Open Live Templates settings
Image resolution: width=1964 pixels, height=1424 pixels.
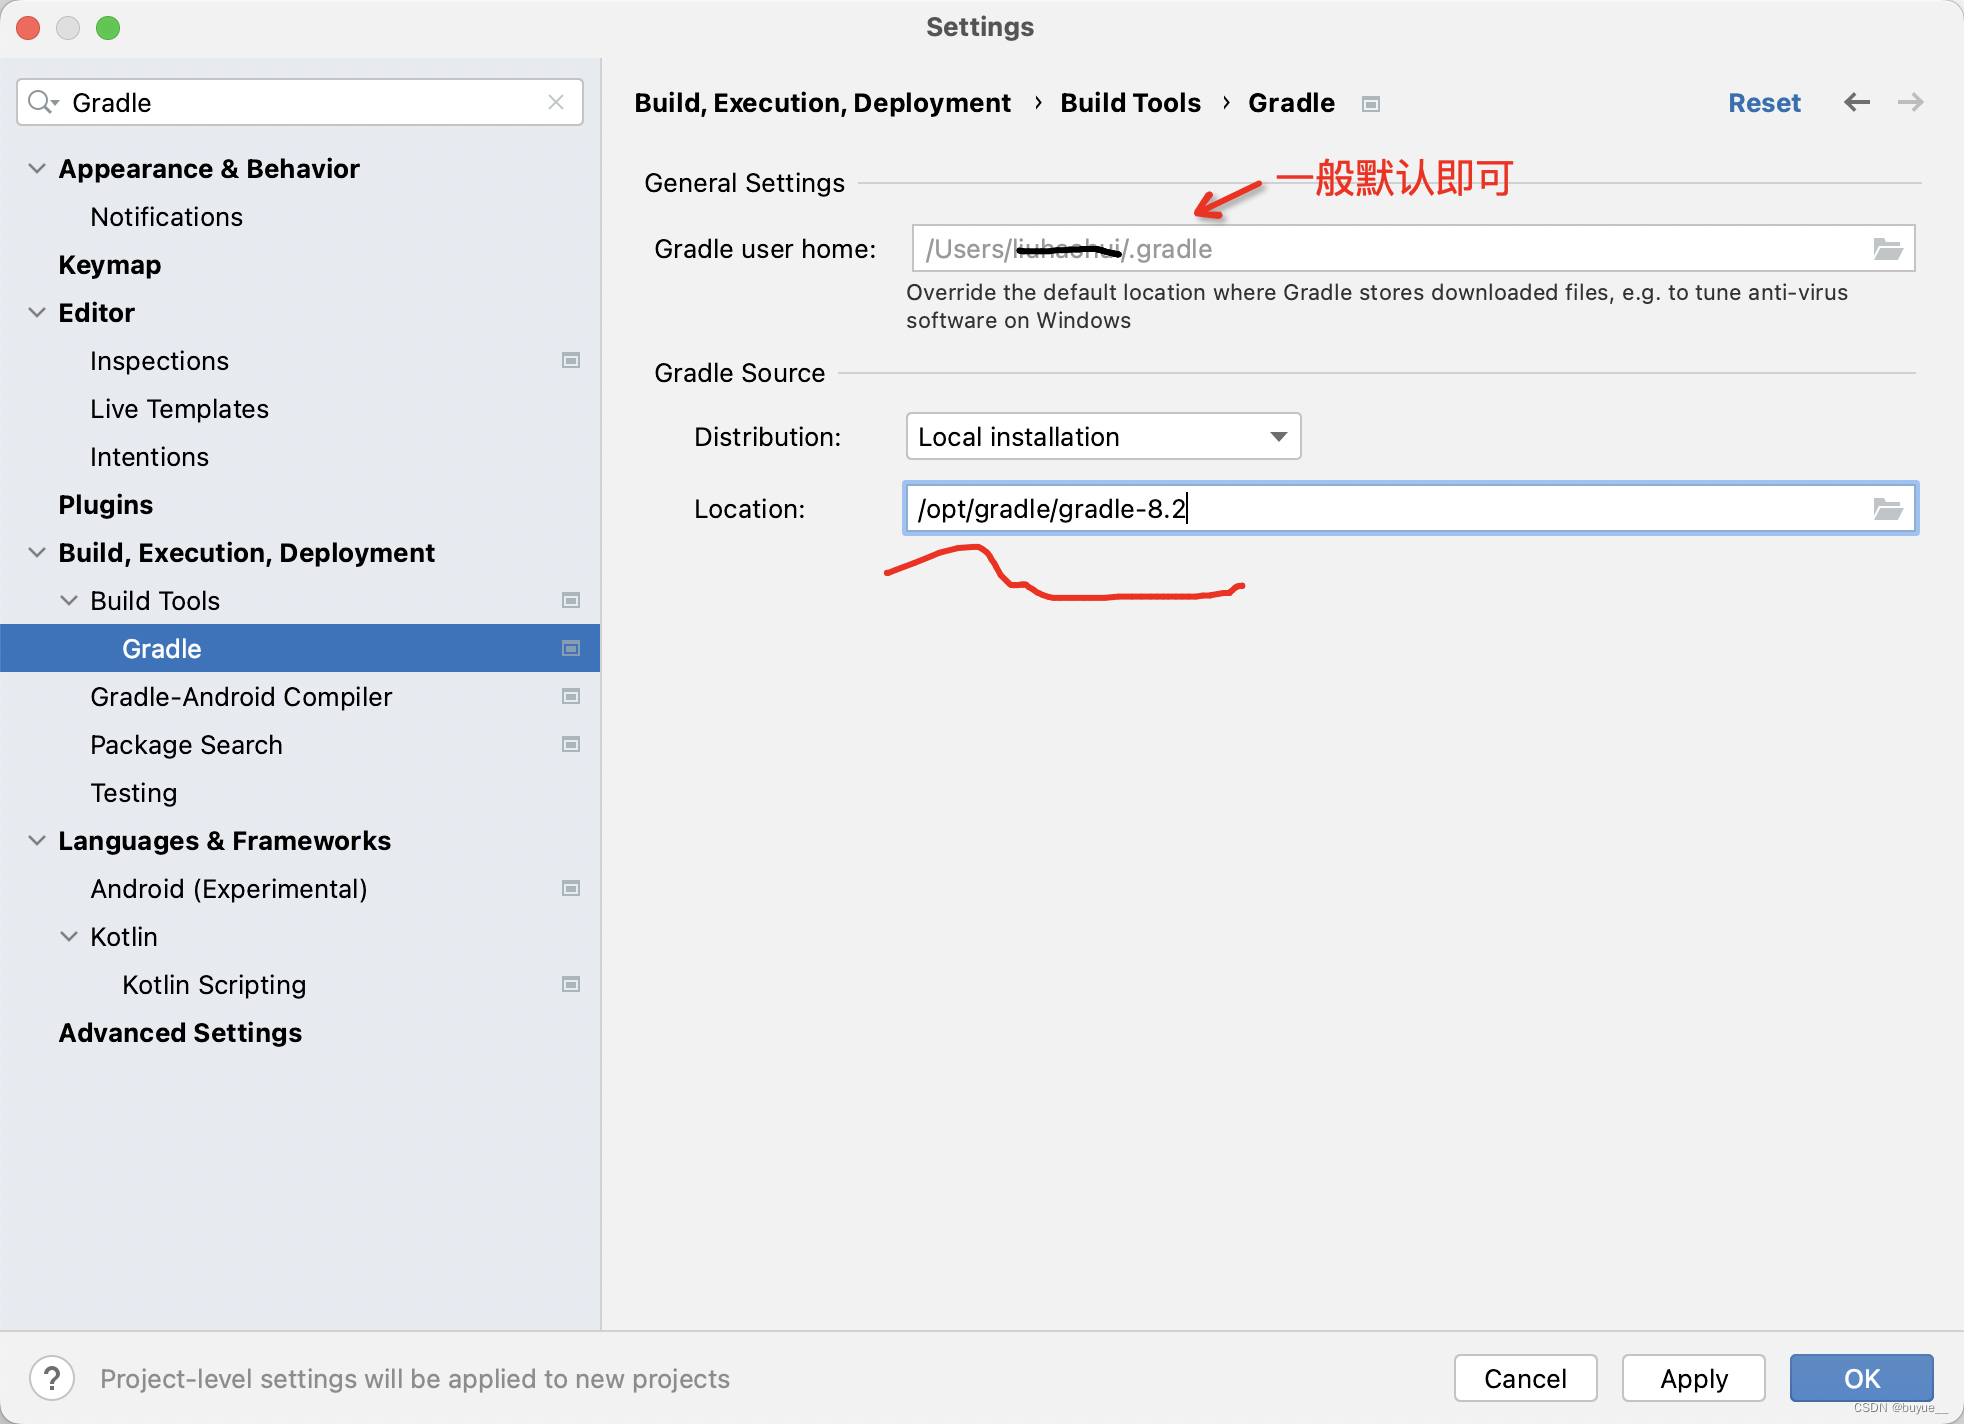click(179, 409)
